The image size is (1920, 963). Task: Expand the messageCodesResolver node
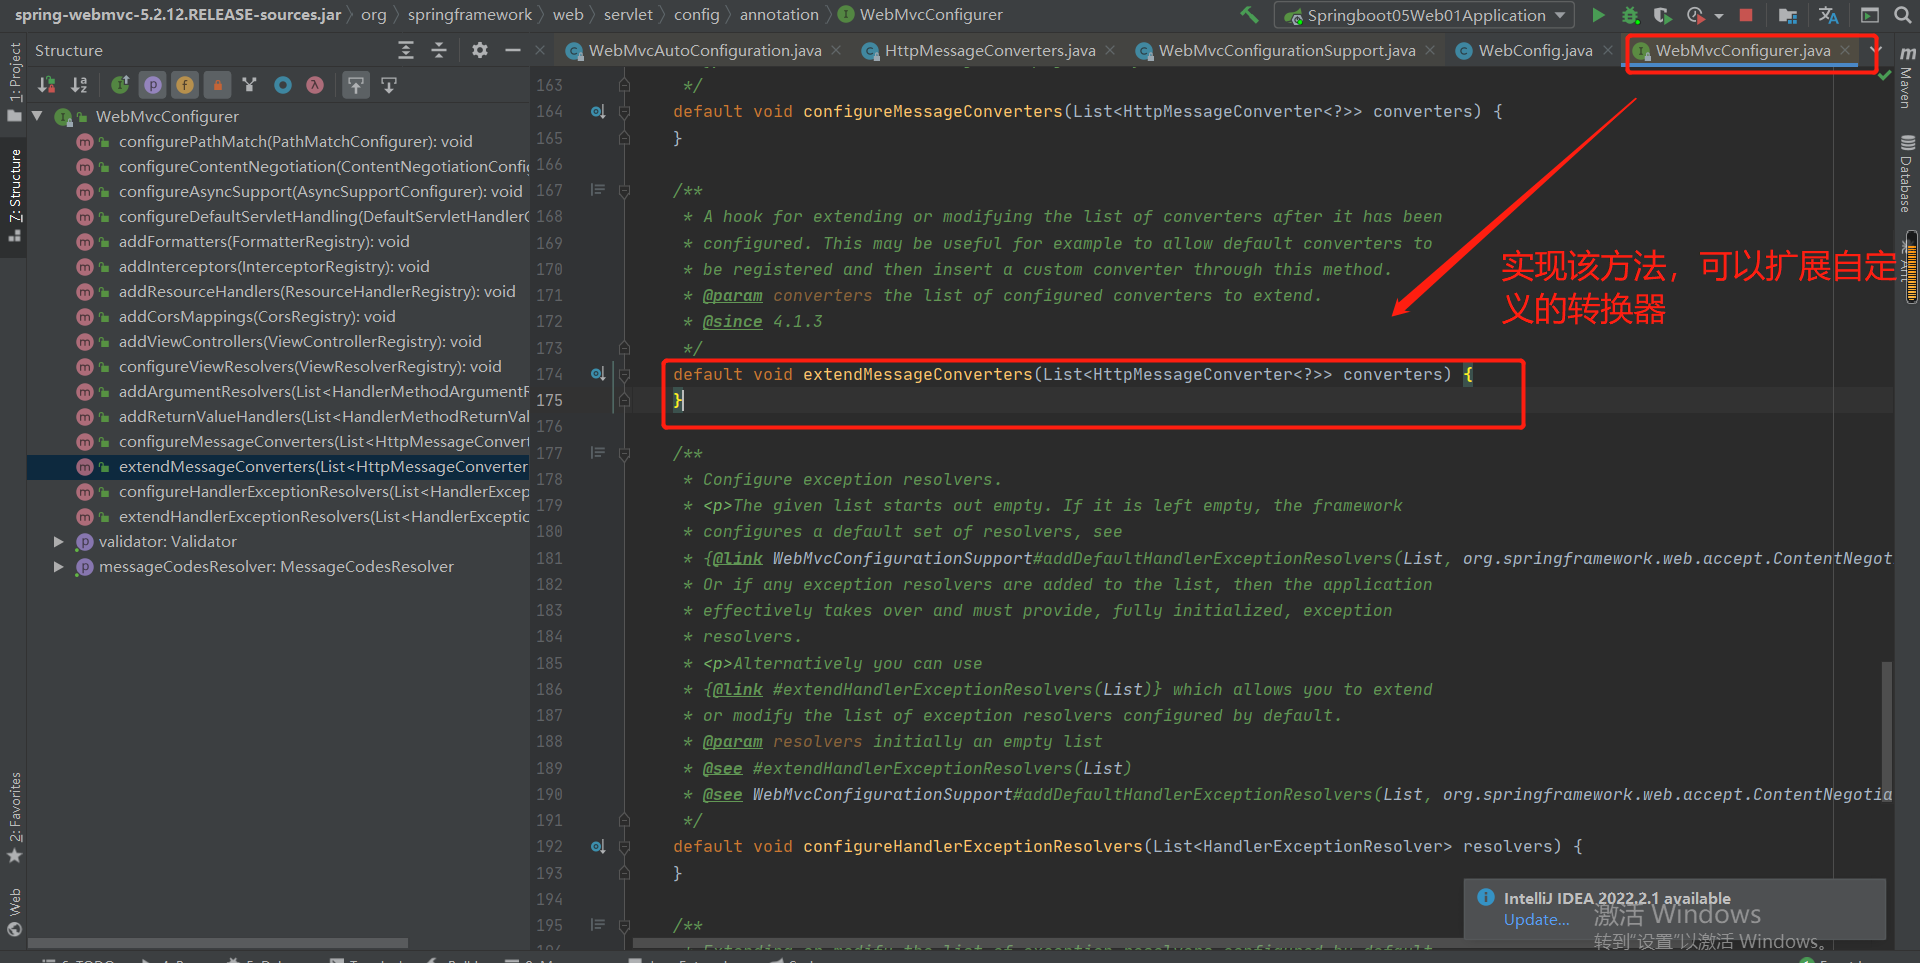coord(58,566)
